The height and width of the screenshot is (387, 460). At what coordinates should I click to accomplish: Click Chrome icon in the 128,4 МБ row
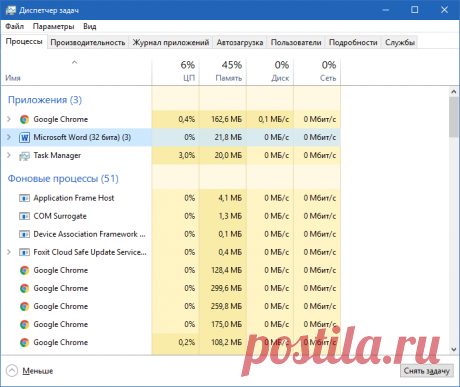(24, 270)
